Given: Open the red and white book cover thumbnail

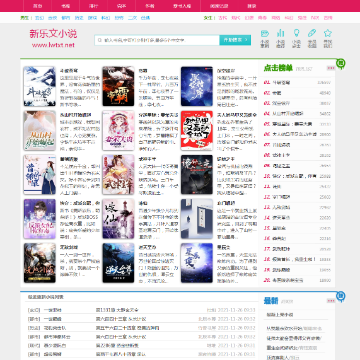Looking at the screenshot, I should click(x=197, y=130).
